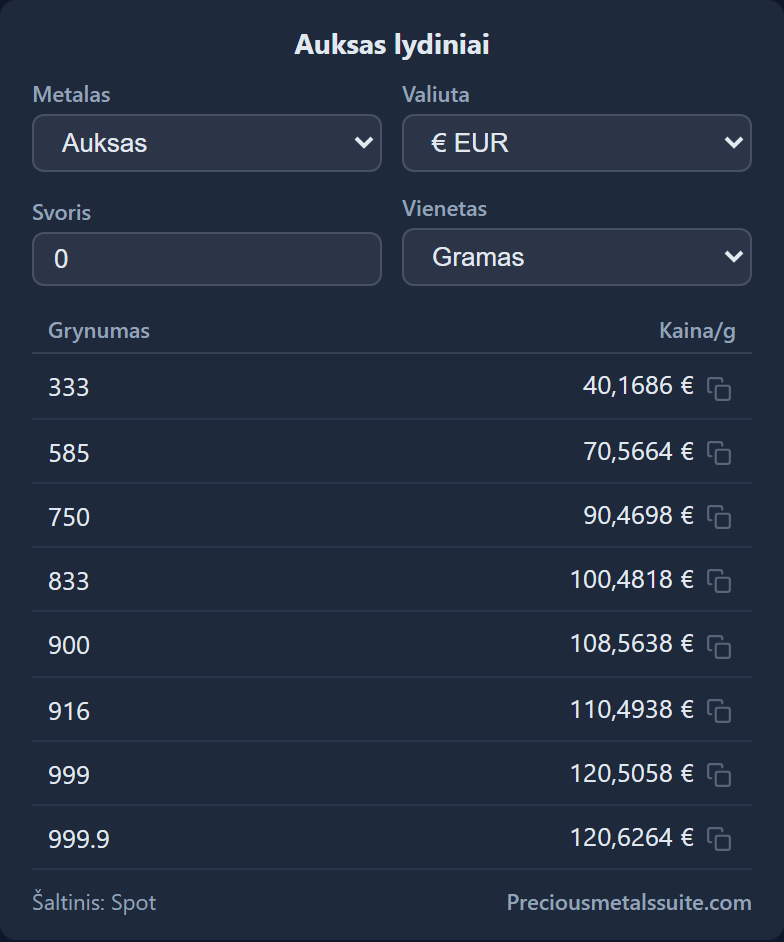784x942 pixels.
Task: Select the 999.9 purity row
Action: point(392,837)
